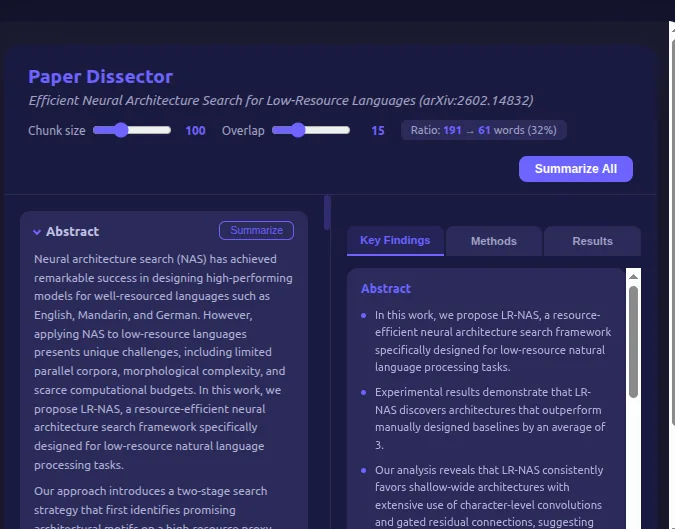675x529 pixels.
Task: Click the 'Experimental results demonstrate' bullet
Action: pyautogui.click(x=490, y=418)
